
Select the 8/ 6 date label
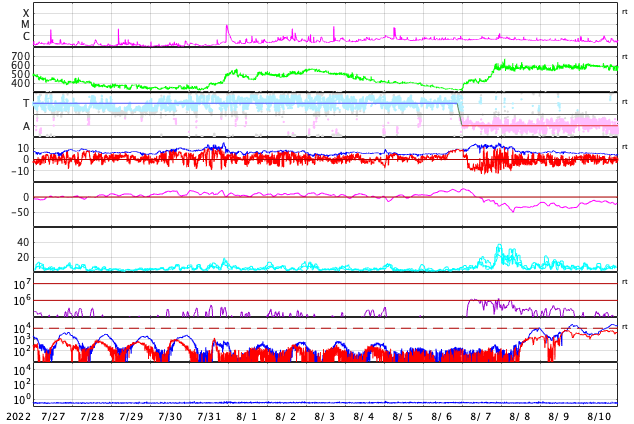(442, 417)
